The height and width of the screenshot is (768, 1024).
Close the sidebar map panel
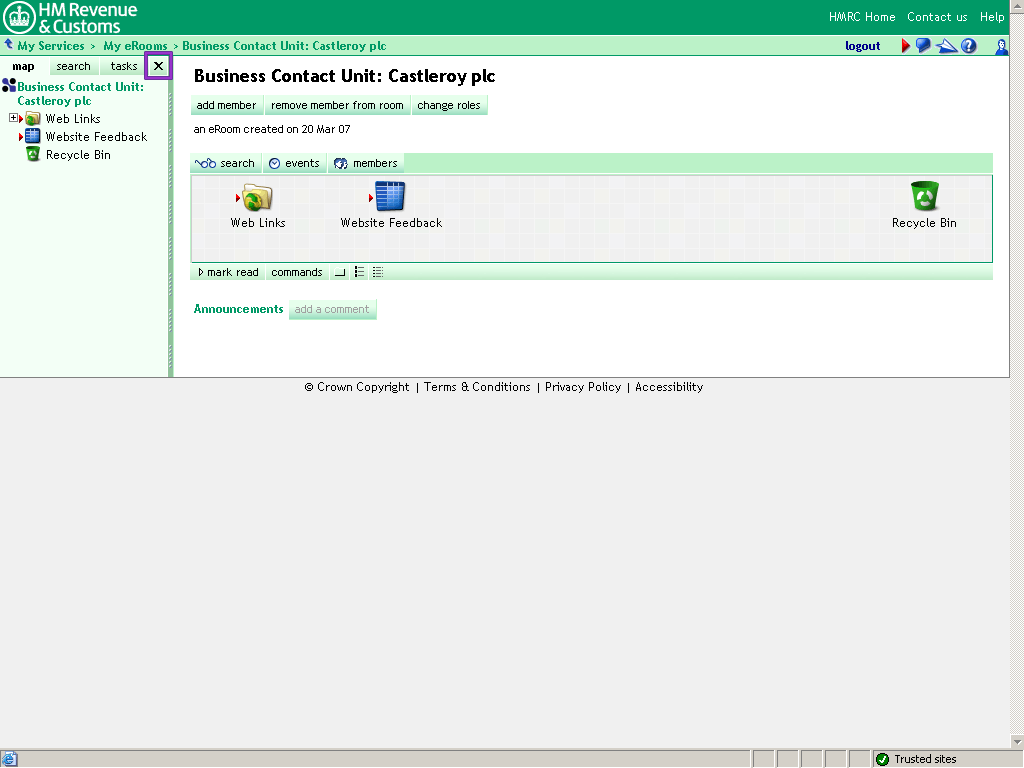click(x=158, y=66)
